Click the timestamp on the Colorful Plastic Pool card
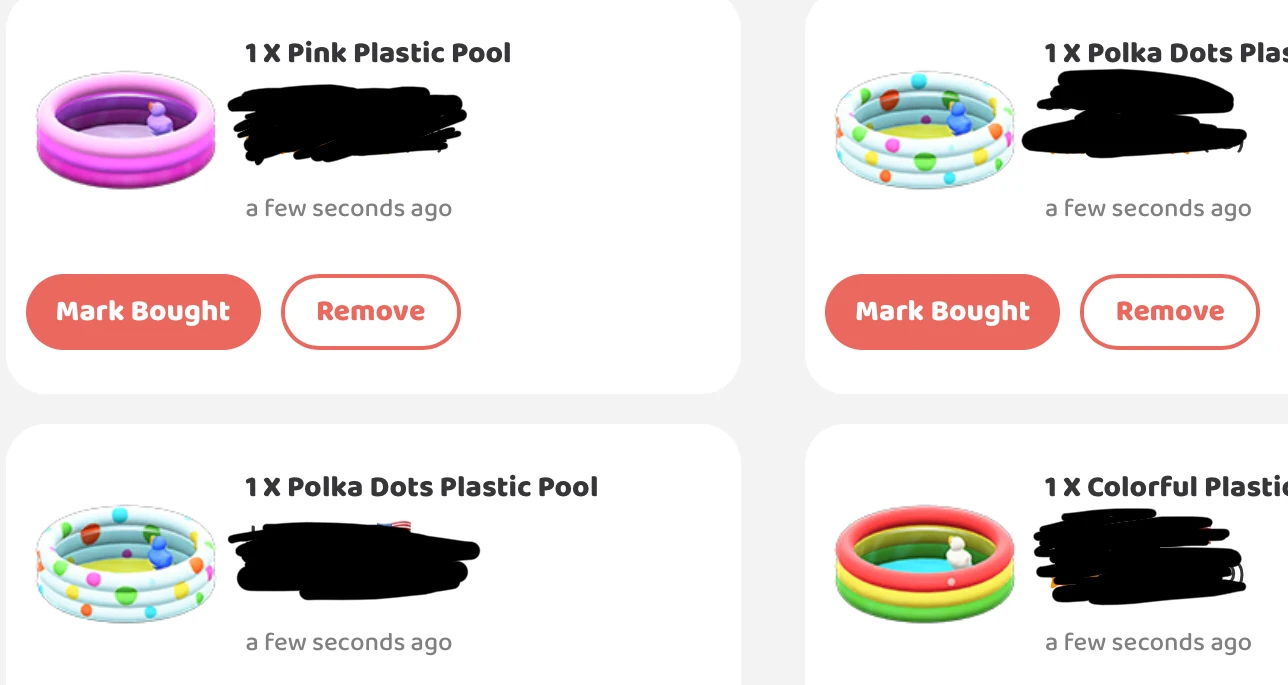The height and width of the screenshot is (685, 1288). click(x=1147, y=642)
